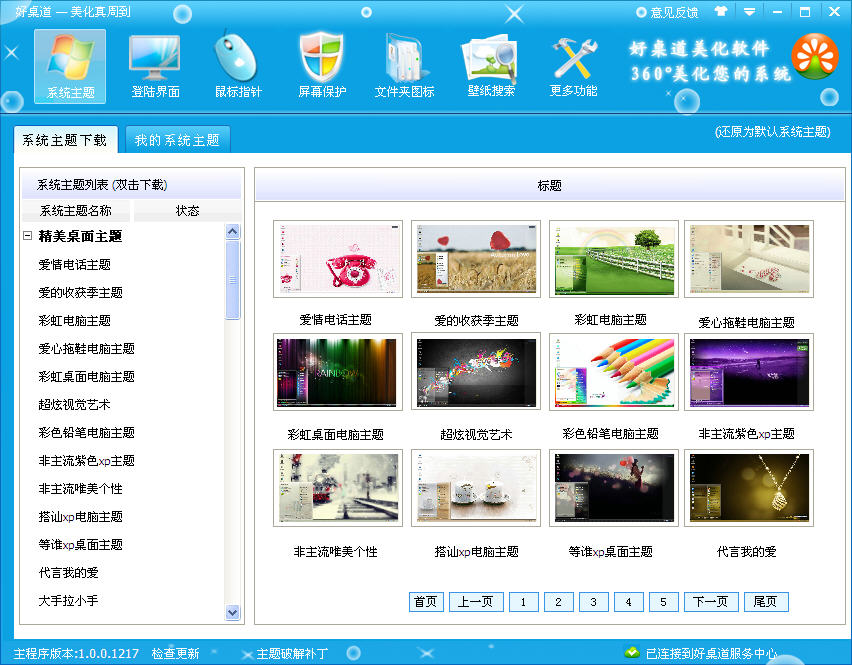Image resolution: width=852 pixels, height=665 pixels.
Task: Open 意见反馈 feedback in title bar
Action: [666, 12]
